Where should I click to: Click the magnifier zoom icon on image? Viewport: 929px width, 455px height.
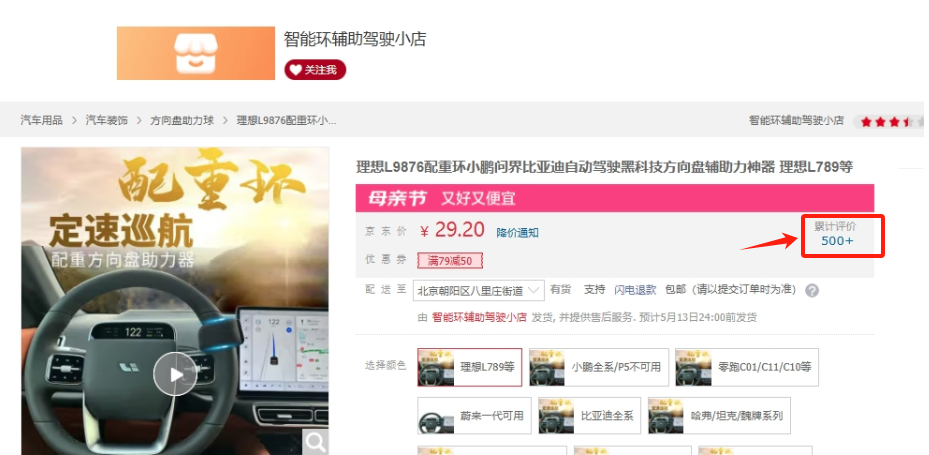pyautogui.click(x=316, y=441)
